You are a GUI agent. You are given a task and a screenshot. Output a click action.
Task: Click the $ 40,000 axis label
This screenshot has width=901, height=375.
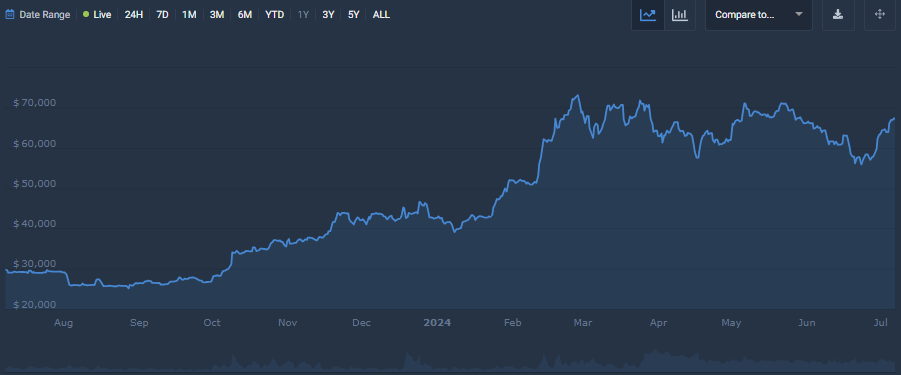pyautogui.click(x=35, y=224)
